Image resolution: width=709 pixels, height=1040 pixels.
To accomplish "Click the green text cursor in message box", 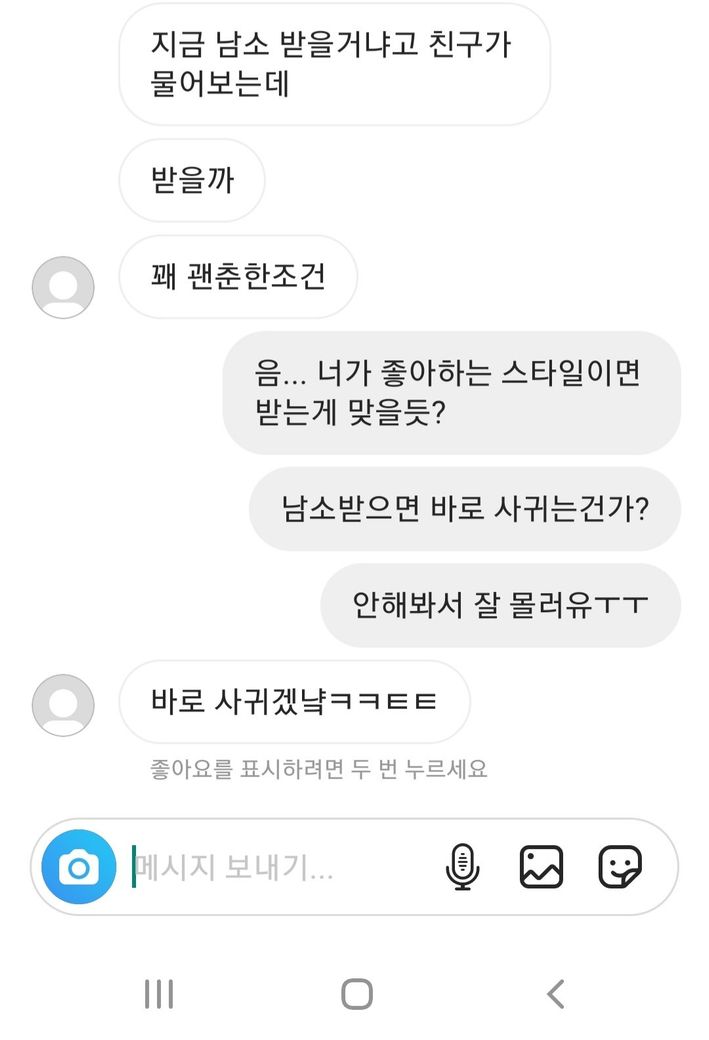I will (x=133, y=867).
